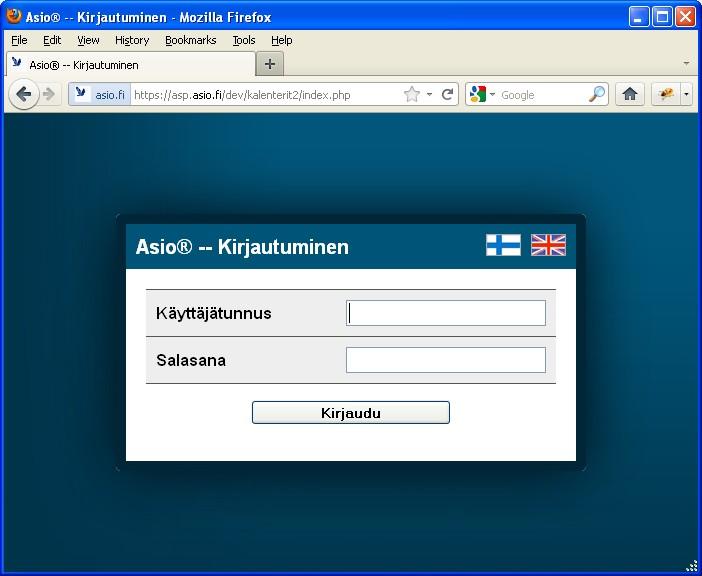Click the Käyttäjätunnus label
This screenshot has height=576, width=702.
214,313
